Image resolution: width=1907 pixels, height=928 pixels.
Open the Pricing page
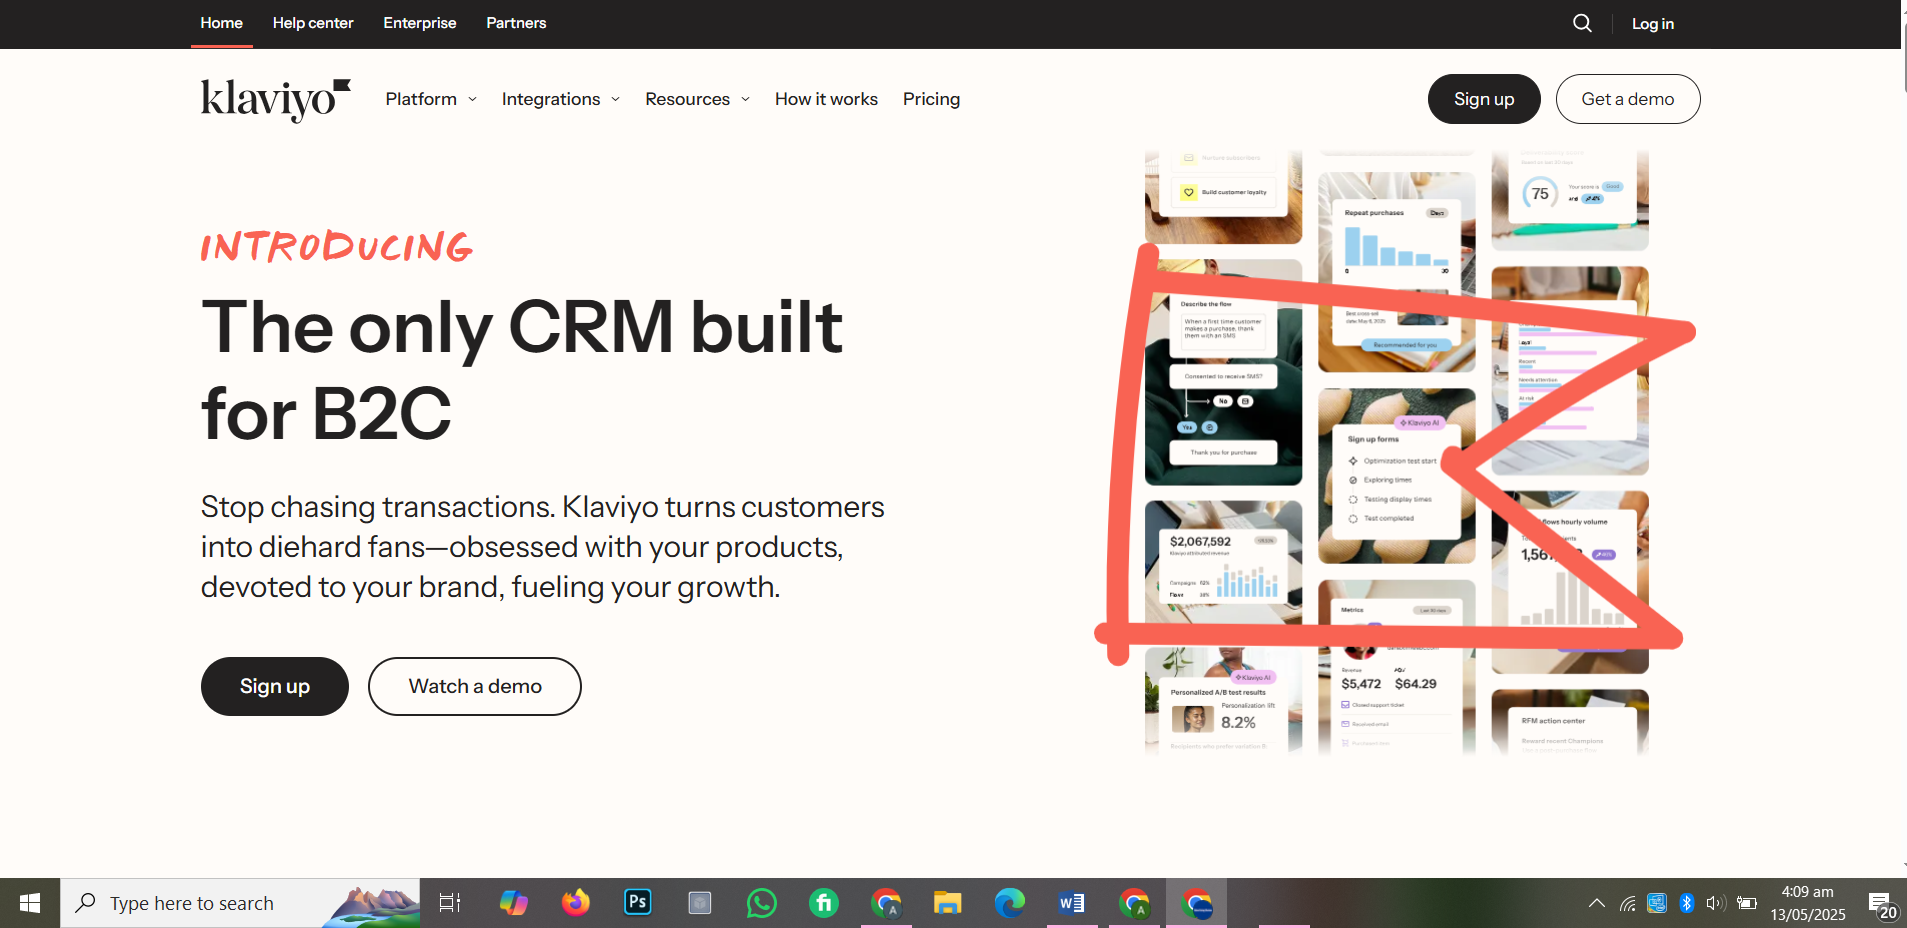pyautogui.click(x=931, y=99)
